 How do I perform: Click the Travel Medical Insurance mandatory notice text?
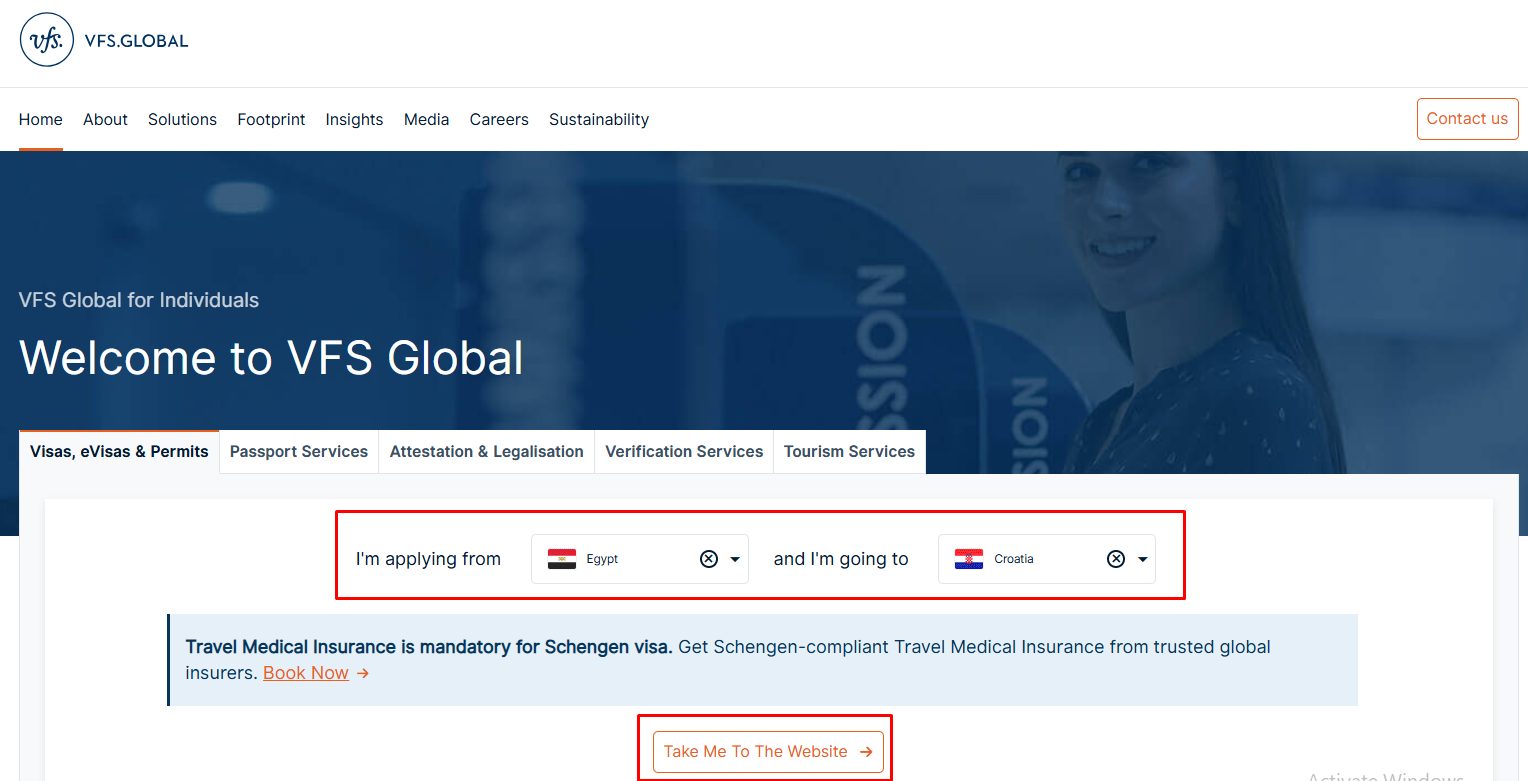click(x=429, y=647)
